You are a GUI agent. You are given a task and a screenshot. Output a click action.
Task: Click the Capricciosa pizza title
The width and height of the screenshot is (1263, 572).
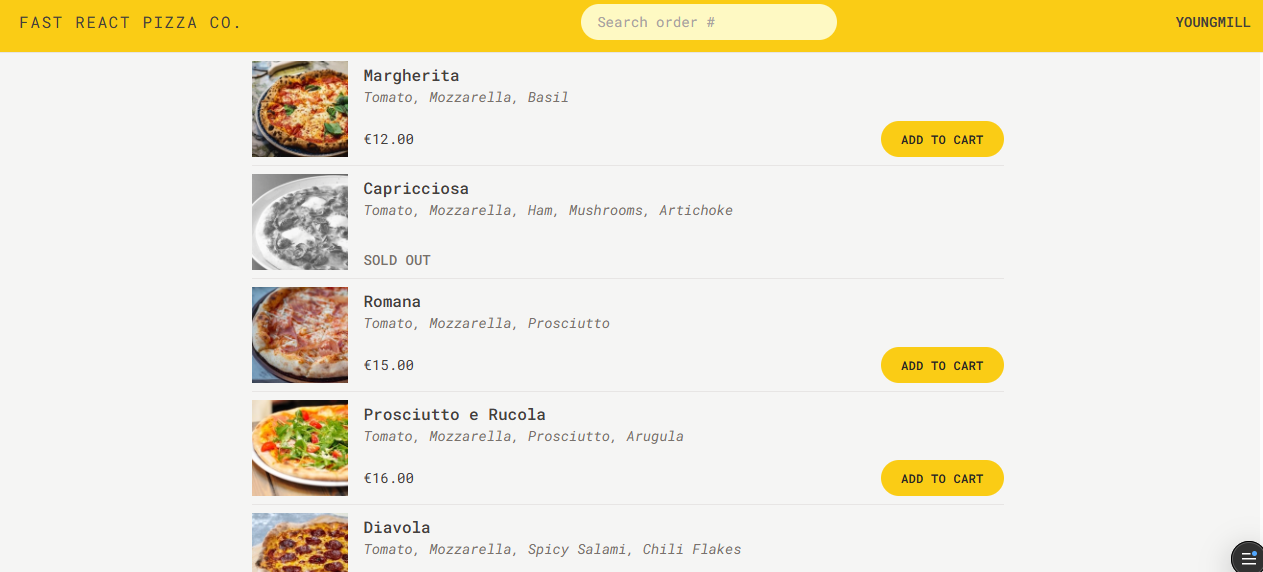(x=416, y=189)
